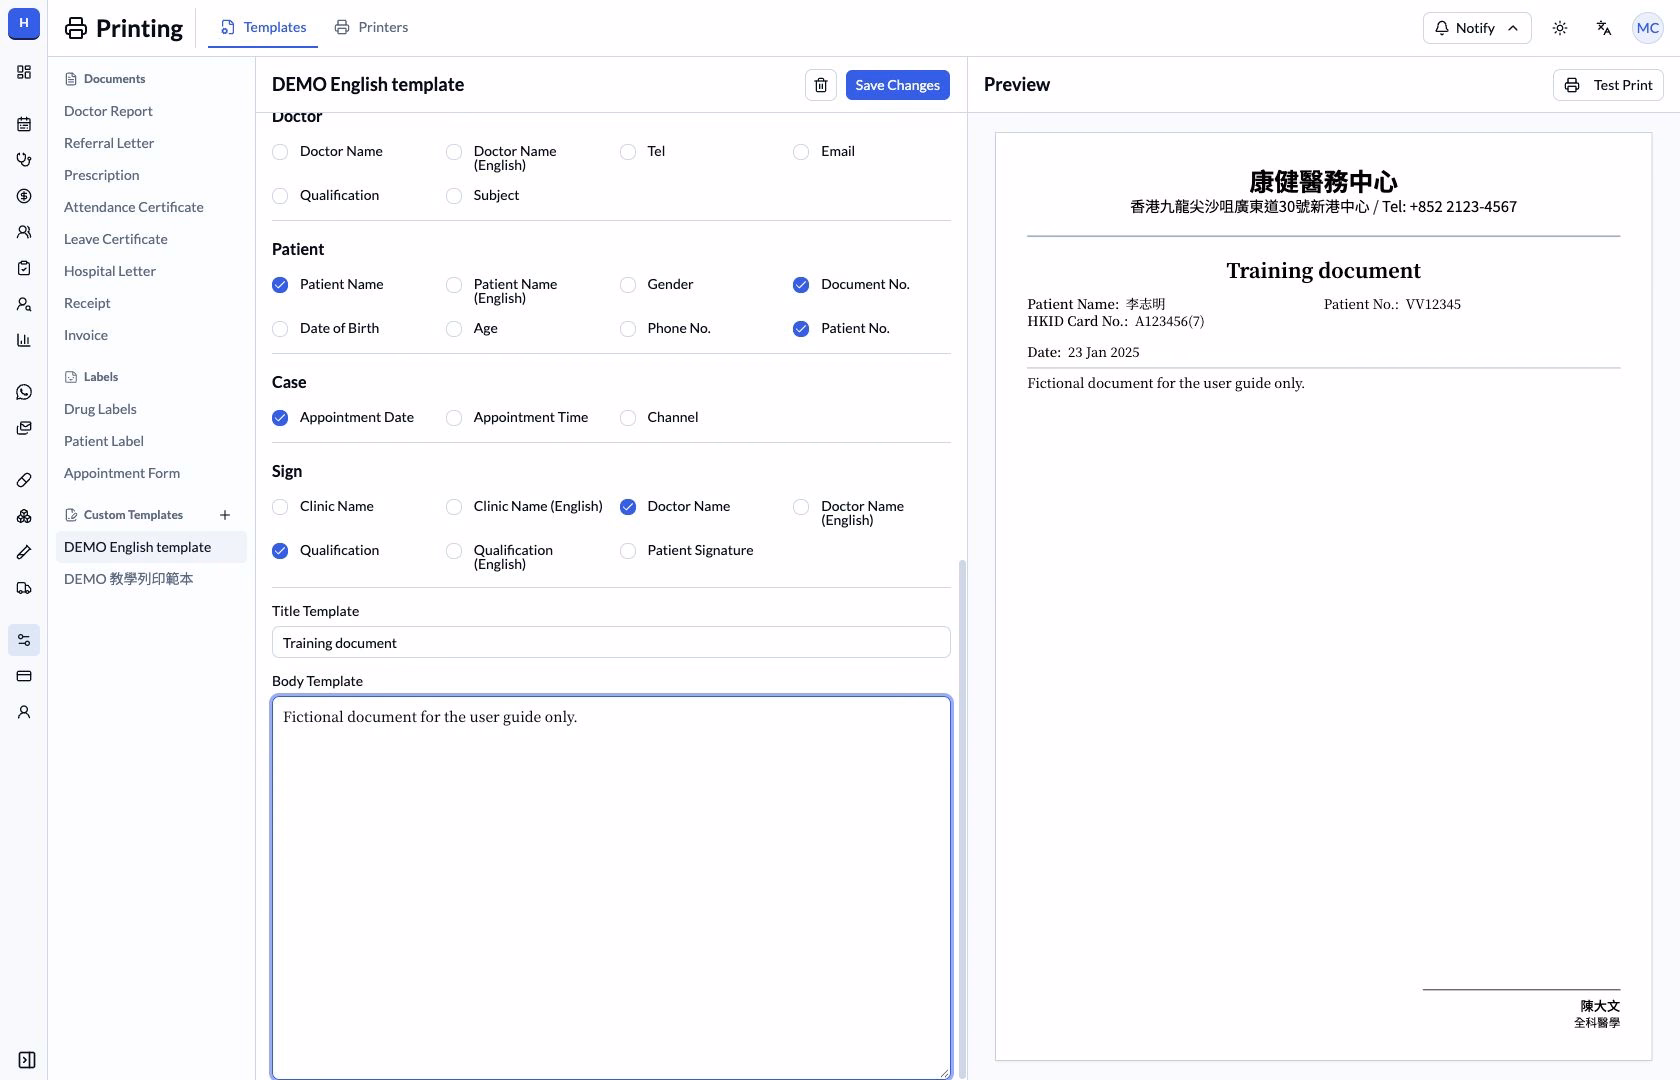Screen dimensions: 1680x1080
Task: Uncheck Document No. field
Action: click(x=801, y=285)
